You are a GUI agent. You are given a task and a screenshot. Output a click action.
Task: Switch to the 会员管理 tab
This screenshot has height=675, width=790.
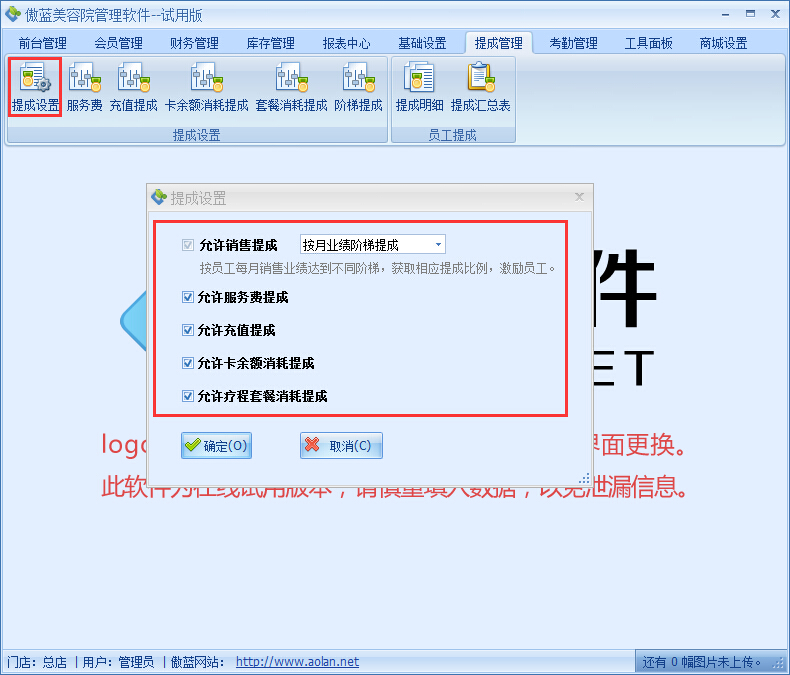[118, 43]
